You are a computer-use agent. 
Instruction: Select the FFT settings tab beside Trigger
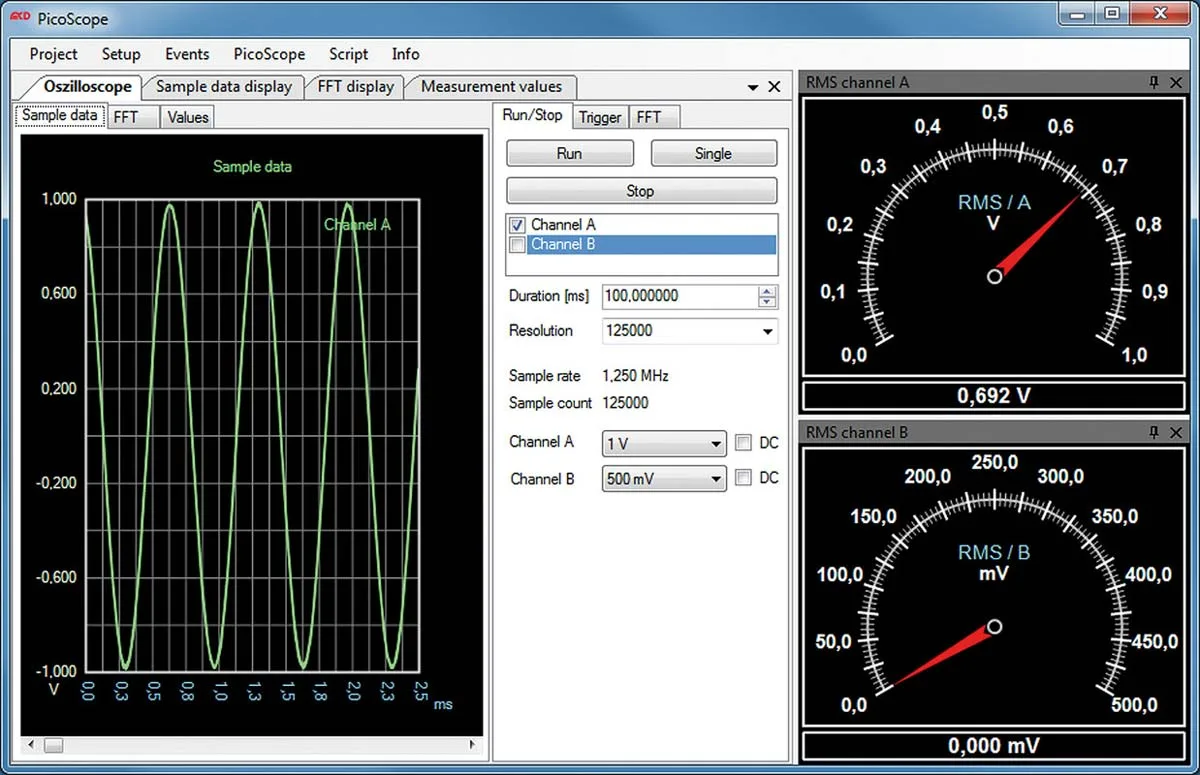653,117
